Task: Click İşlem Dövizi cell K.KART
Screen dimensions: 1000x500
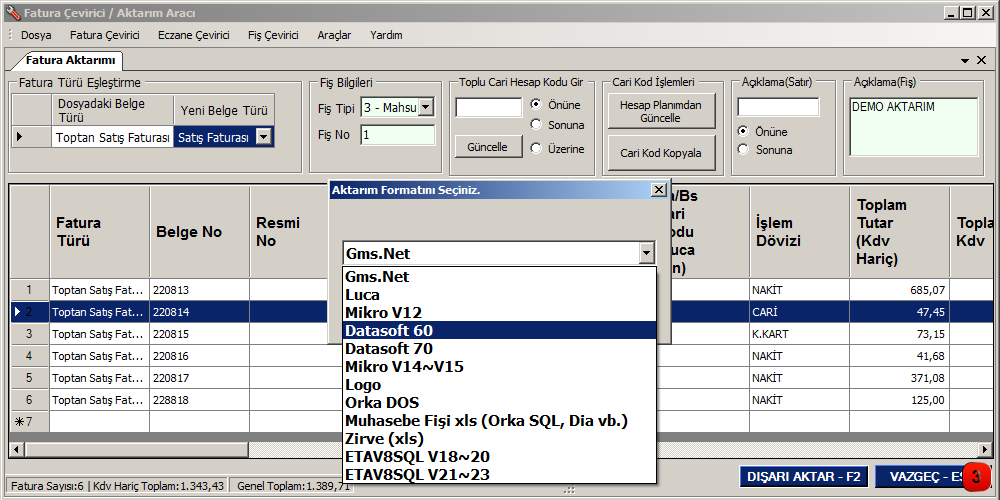Action: click(799, 334)
